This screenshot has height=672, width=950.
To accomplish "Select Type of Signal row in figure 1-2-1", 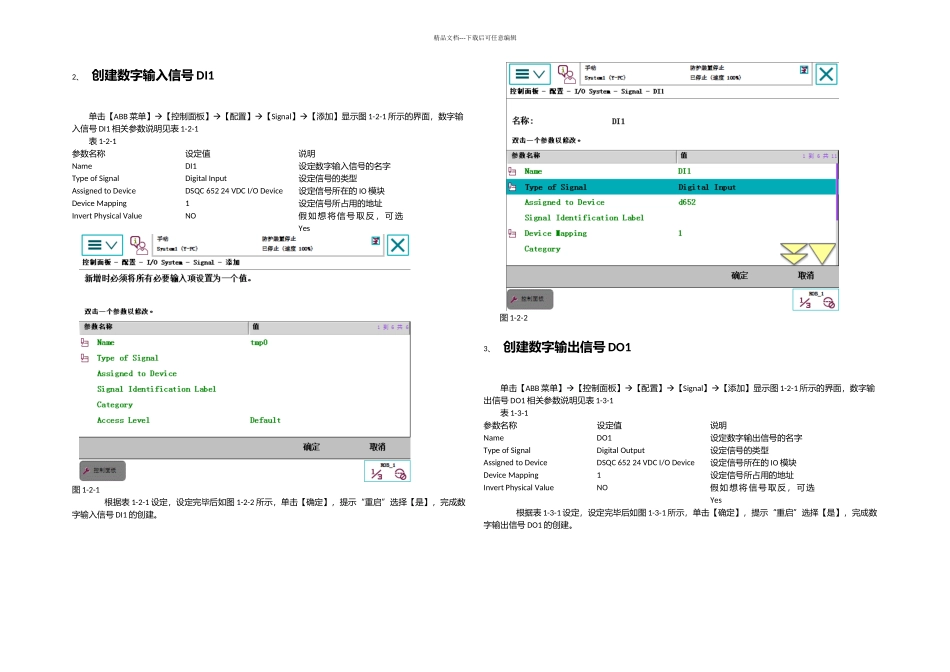I will (x=244, y=358).
